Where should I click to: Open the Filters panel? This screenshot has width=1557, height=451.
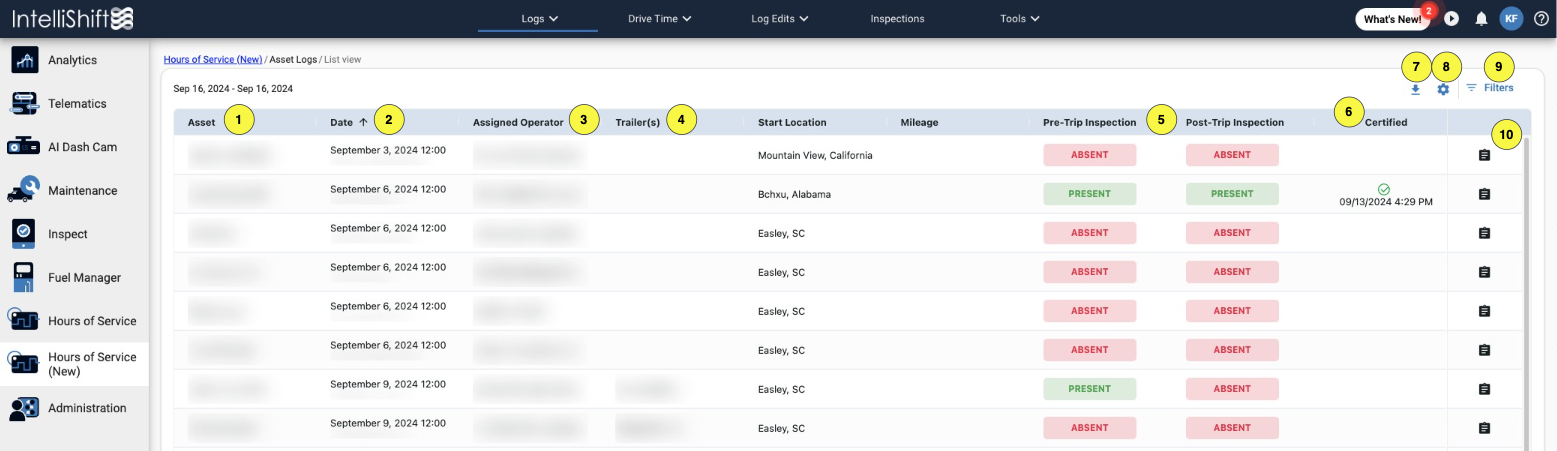click(1489, 88)
